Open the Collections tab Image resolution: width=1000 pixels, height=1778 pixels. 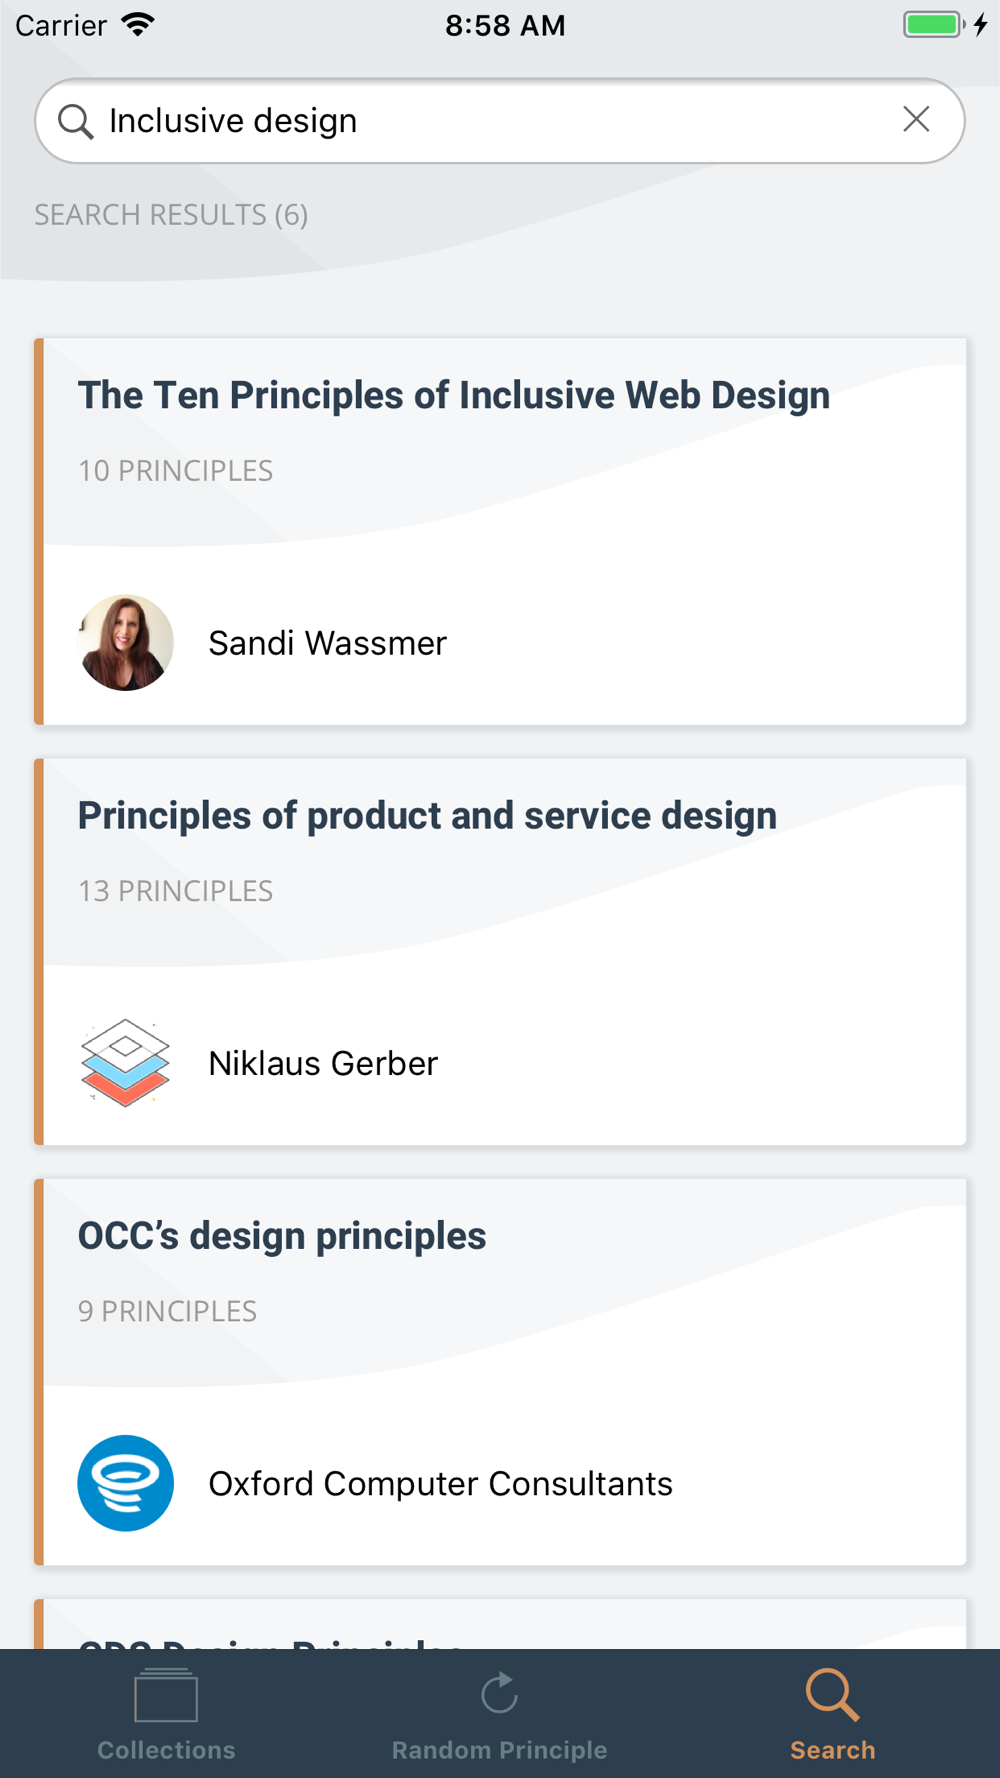point(166,1716)
